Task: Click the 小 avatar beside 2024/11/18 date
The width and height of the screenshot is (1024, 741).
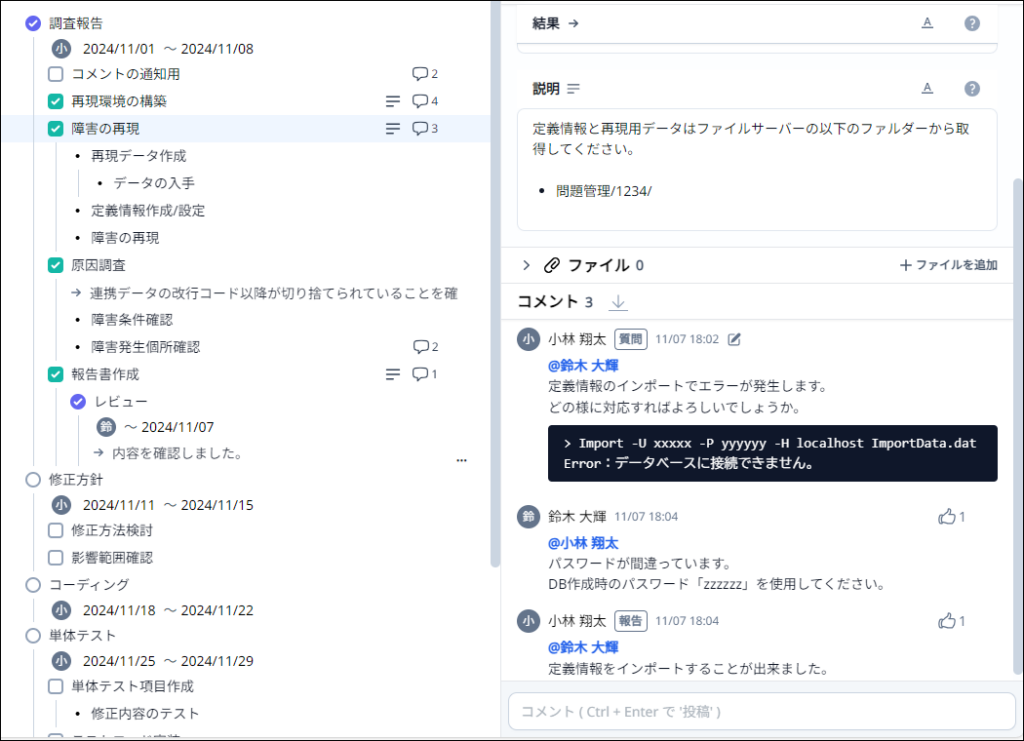Action: pos(61,610)
